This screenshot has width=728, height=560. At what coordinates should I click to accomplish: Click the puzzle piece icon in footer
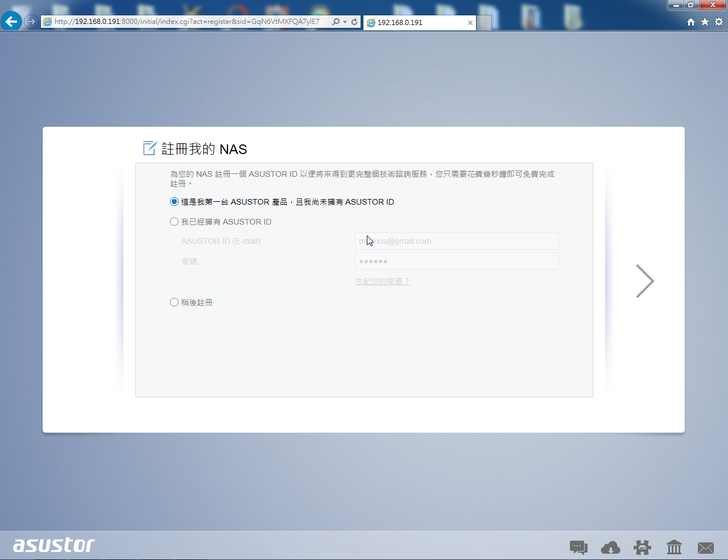pos(642,547)
